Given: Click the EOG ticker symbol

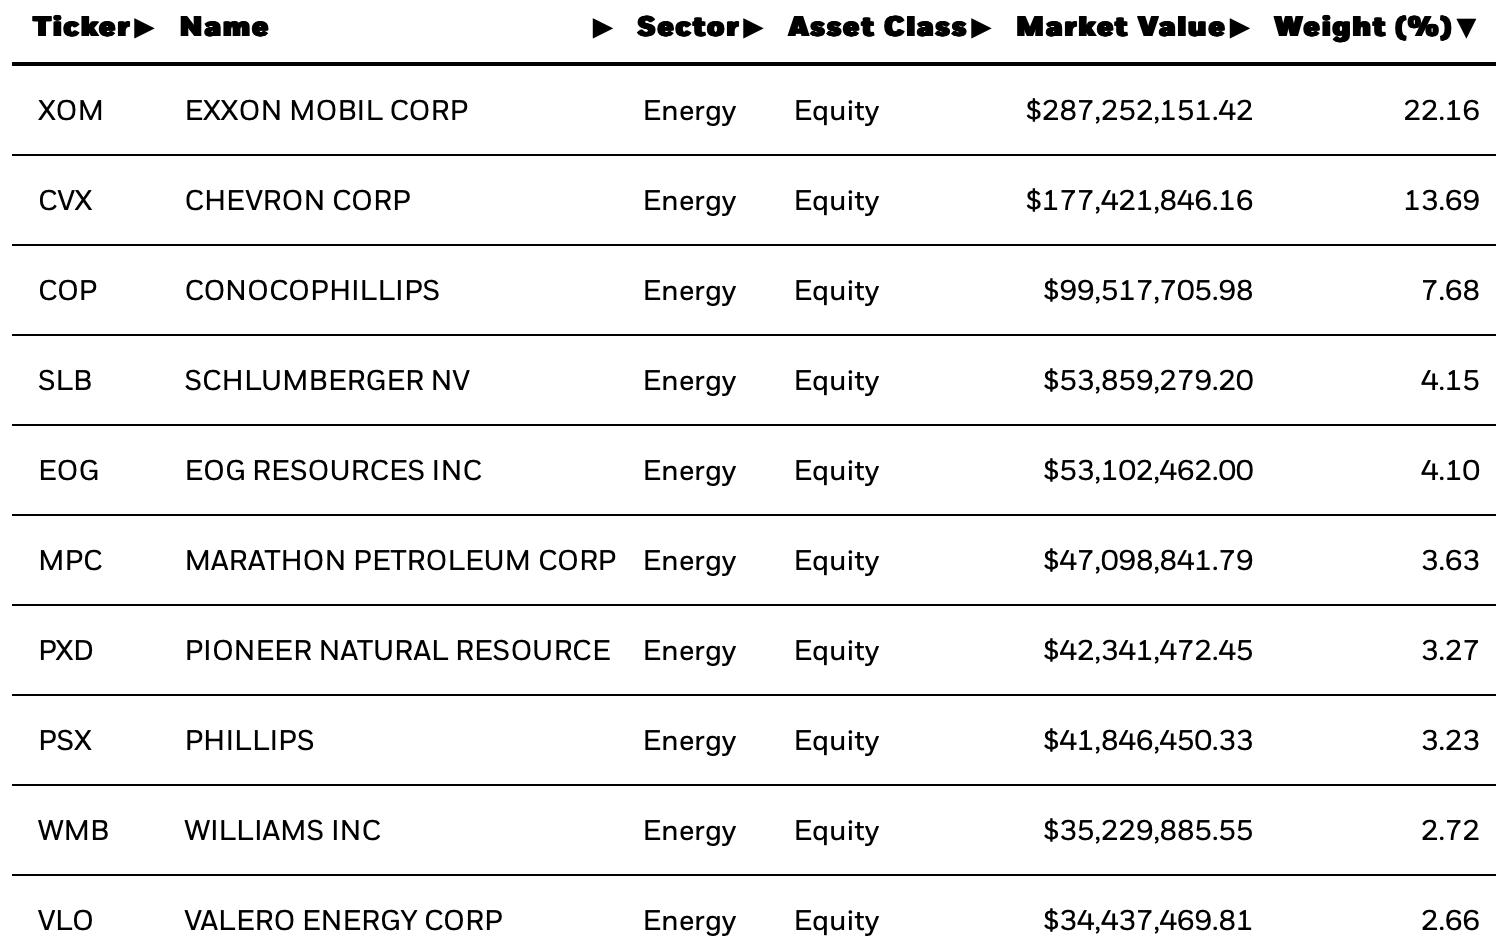Looking at the screenshot, I should 69,470.
